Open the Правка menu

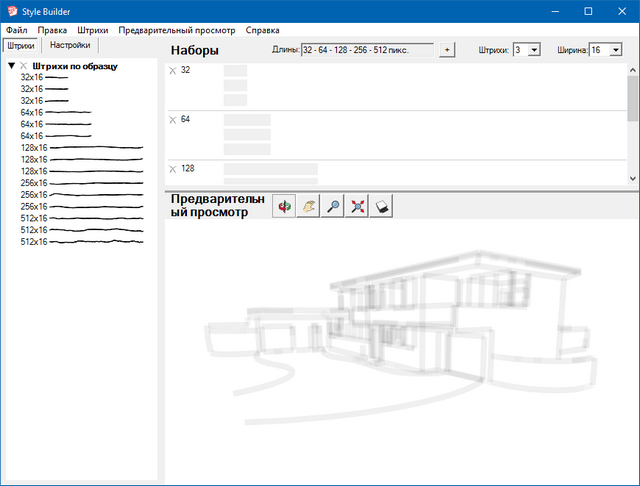coord(52,30)
